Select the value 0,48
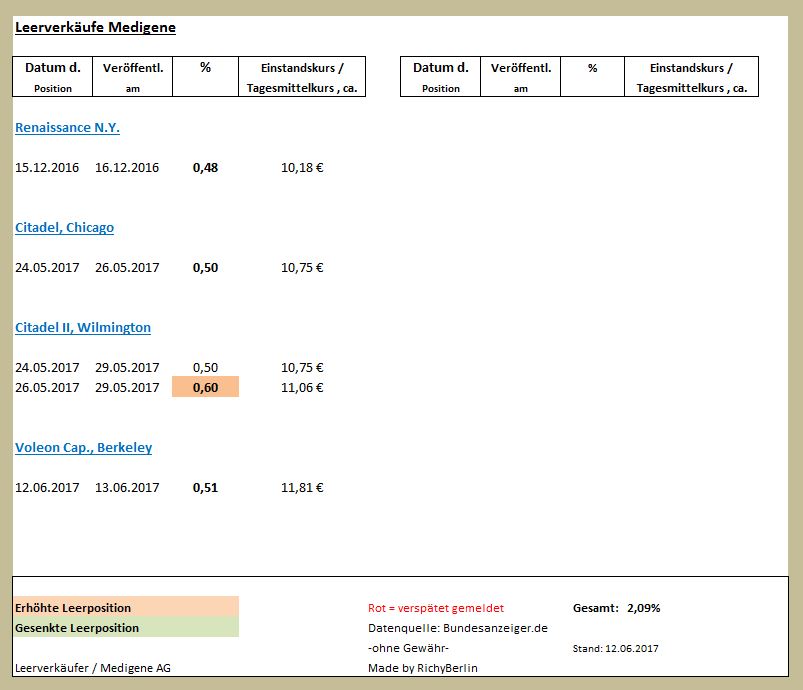Image resolution: width=803 pixels, height=690 pixels. point(205,168)
